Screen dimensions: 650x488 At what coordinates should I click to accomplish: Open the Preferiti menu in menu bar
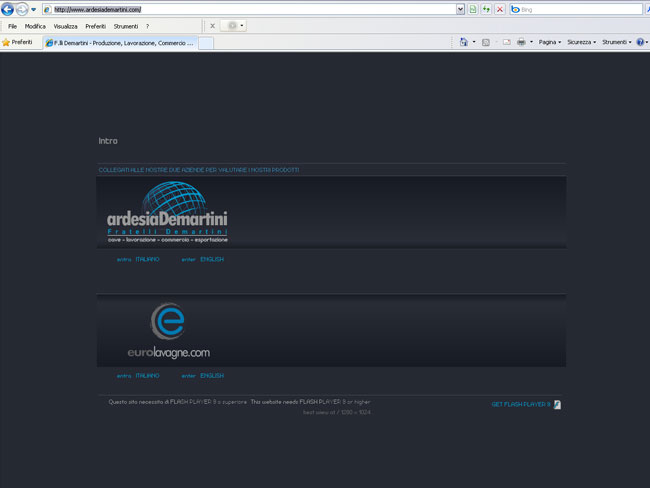tap(96, 26)
